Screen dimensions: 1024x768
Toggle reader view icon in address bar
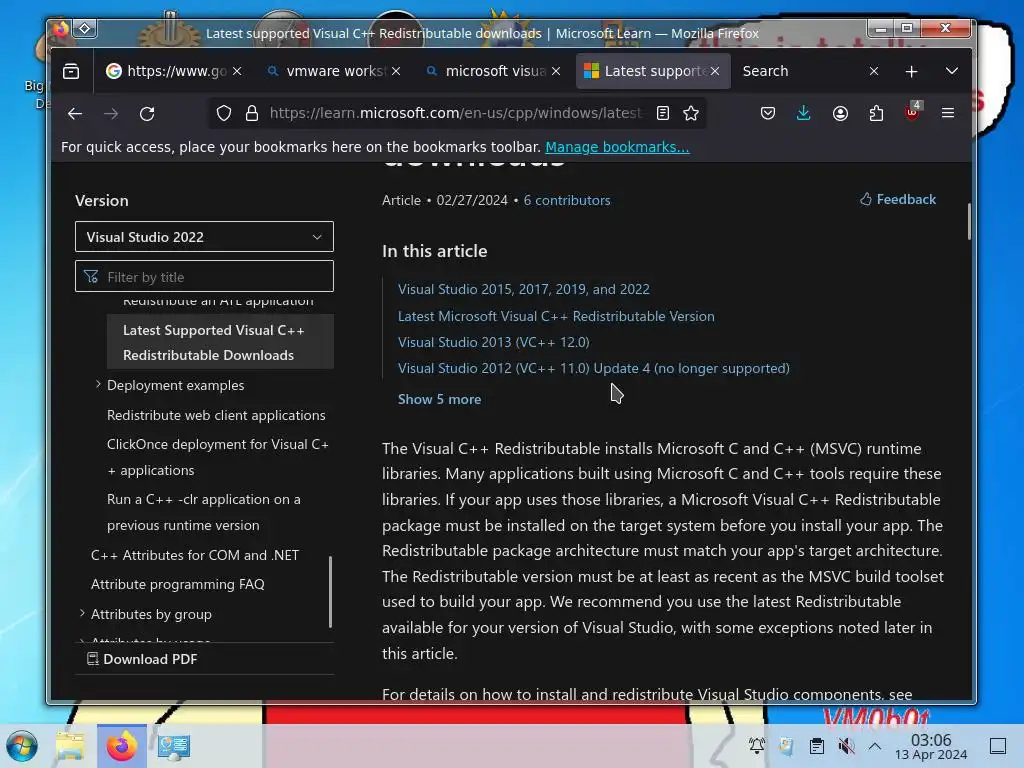pyautogui.click(x=662, y=113)
